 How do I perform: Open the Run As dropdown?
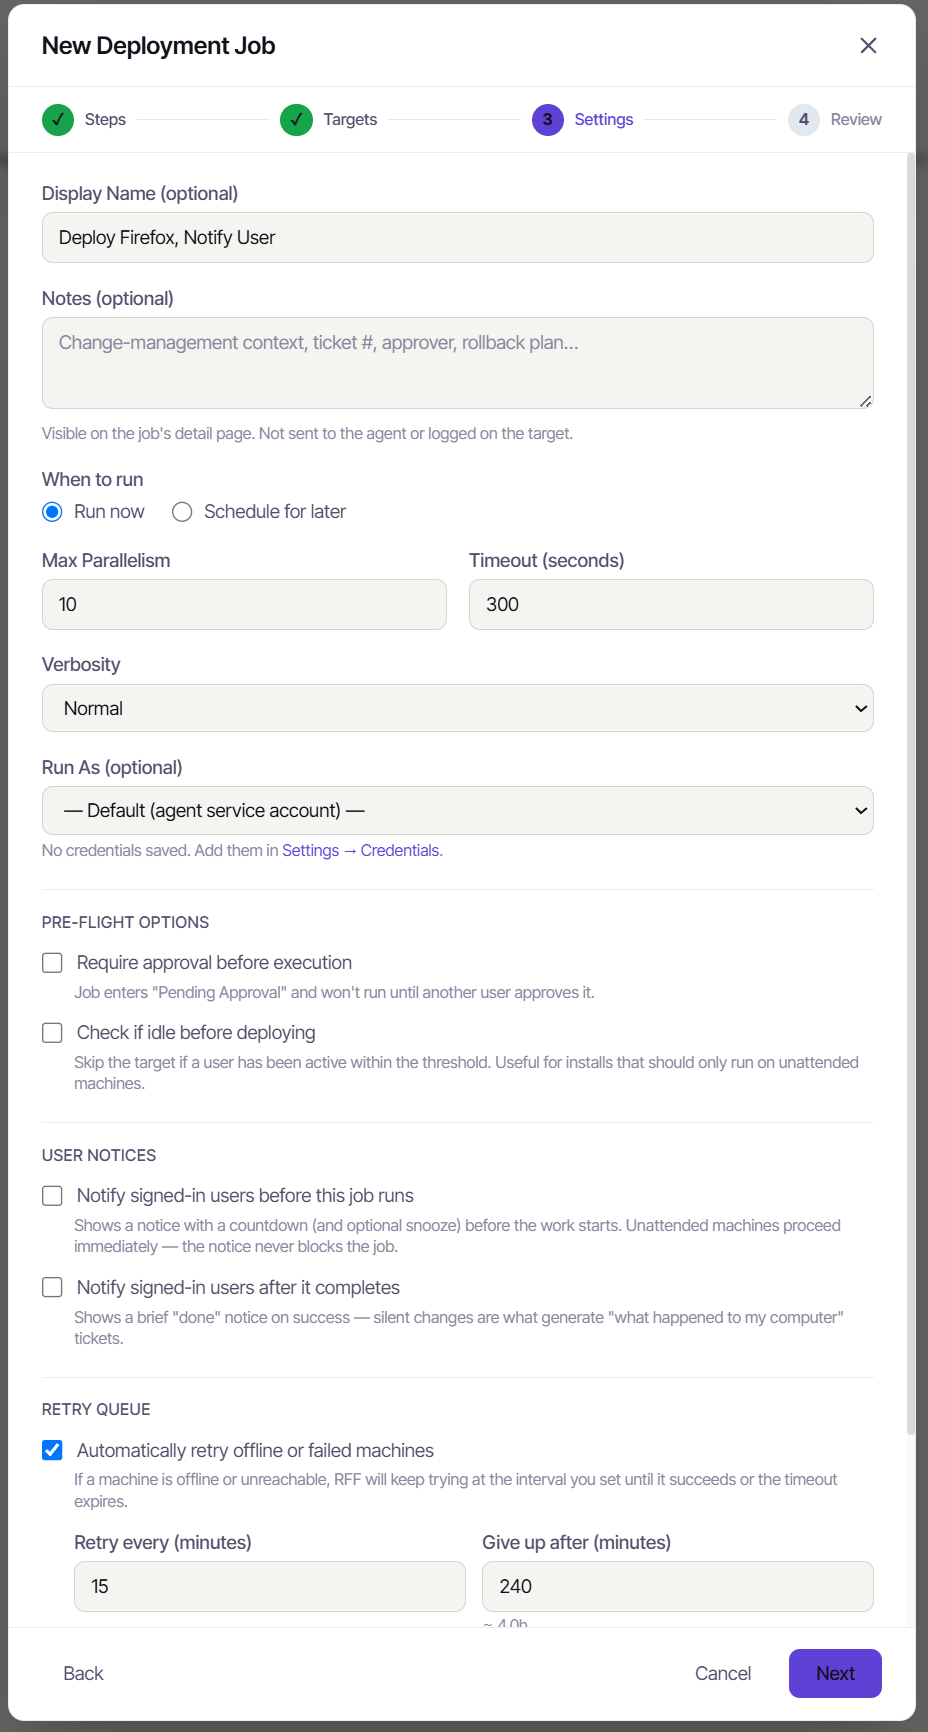click(458, 811)
